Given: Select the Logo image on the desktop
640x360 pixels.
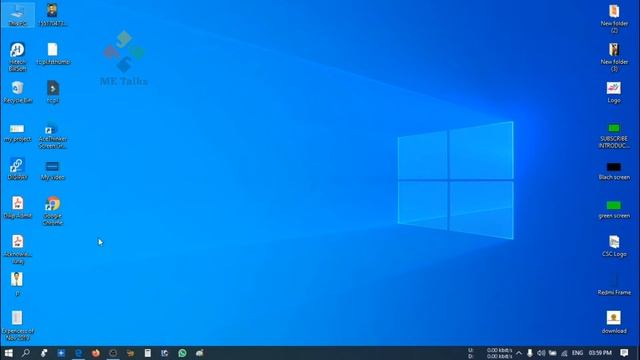Looking at the screenshot, I should pyautogui.click(x=614, y=92).
